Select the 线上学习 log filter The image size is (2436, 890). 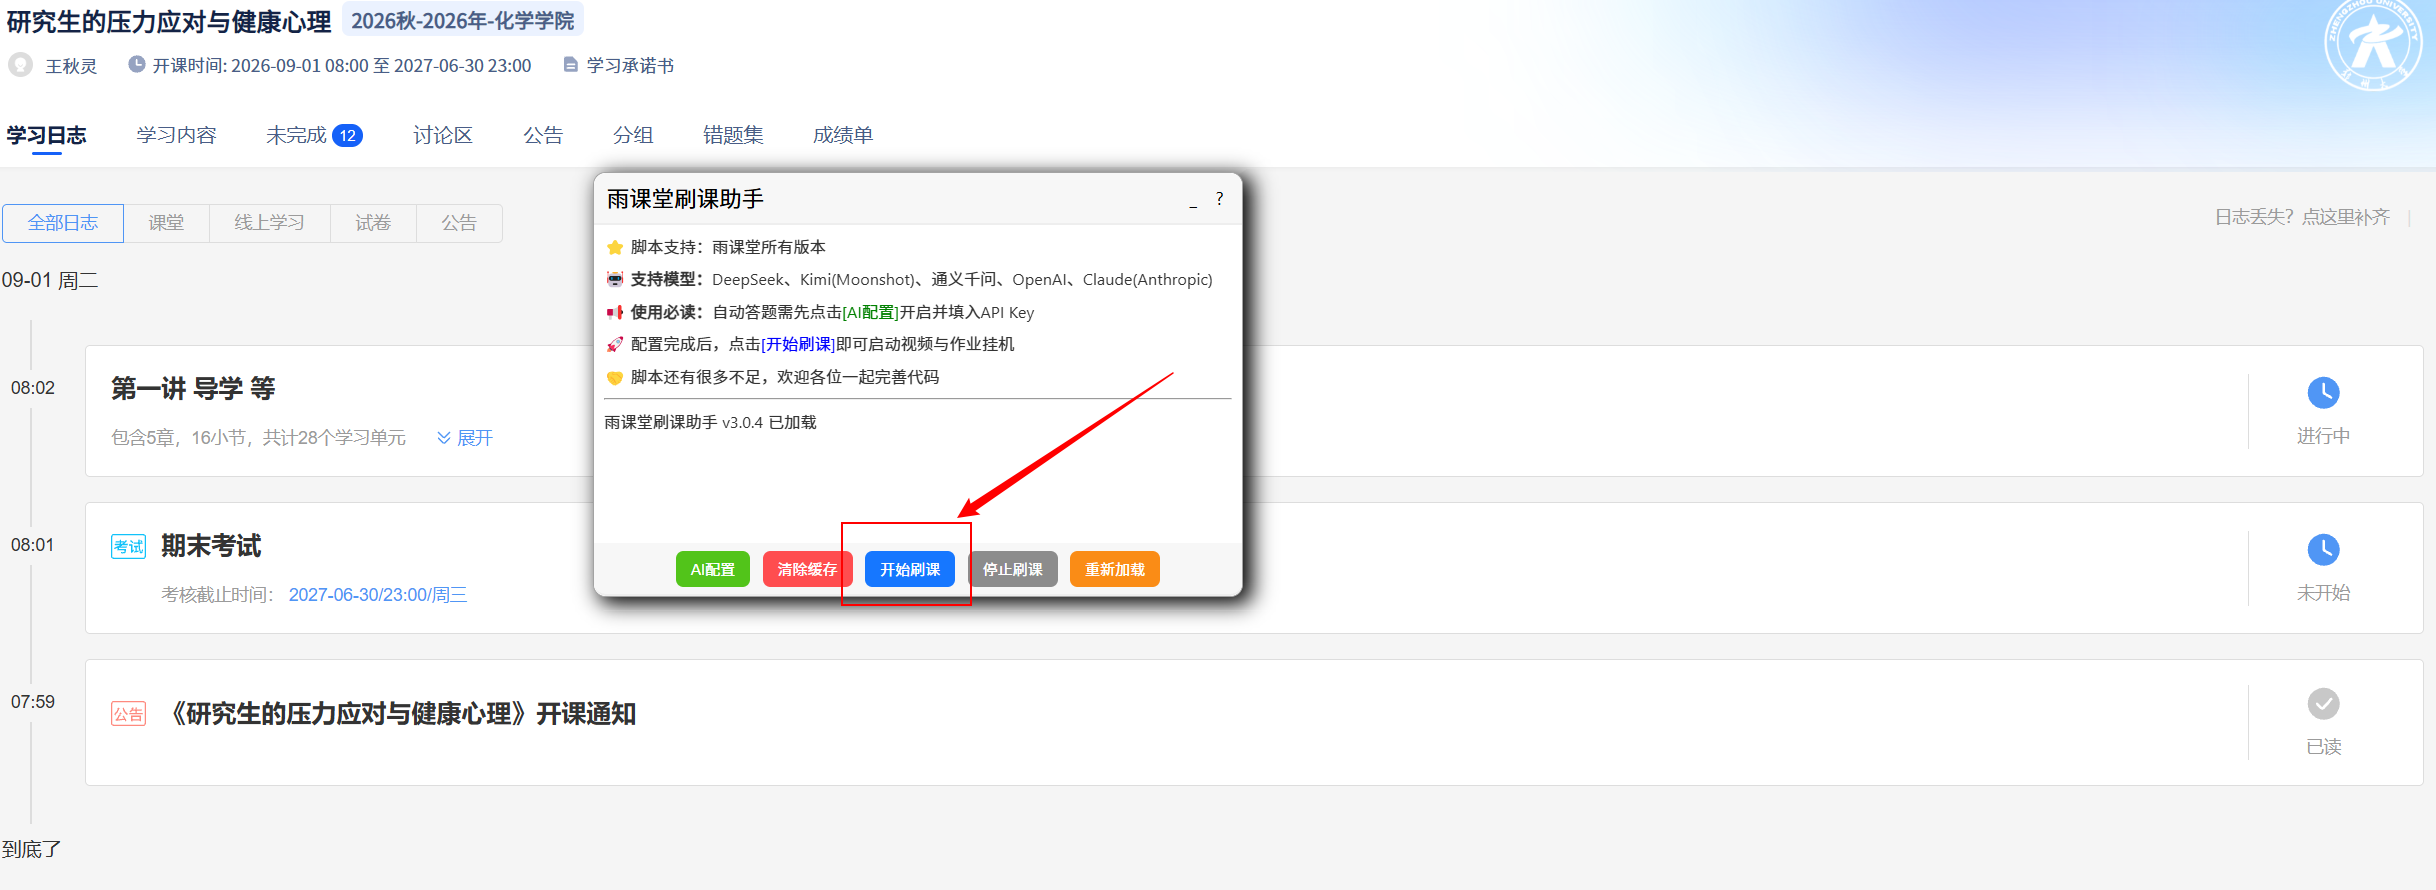[270, 223]
